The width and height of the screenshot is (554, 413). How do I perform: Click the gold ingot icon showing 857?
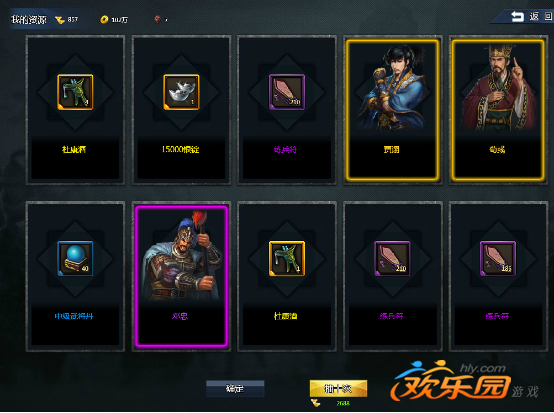(x=60, y=20)
